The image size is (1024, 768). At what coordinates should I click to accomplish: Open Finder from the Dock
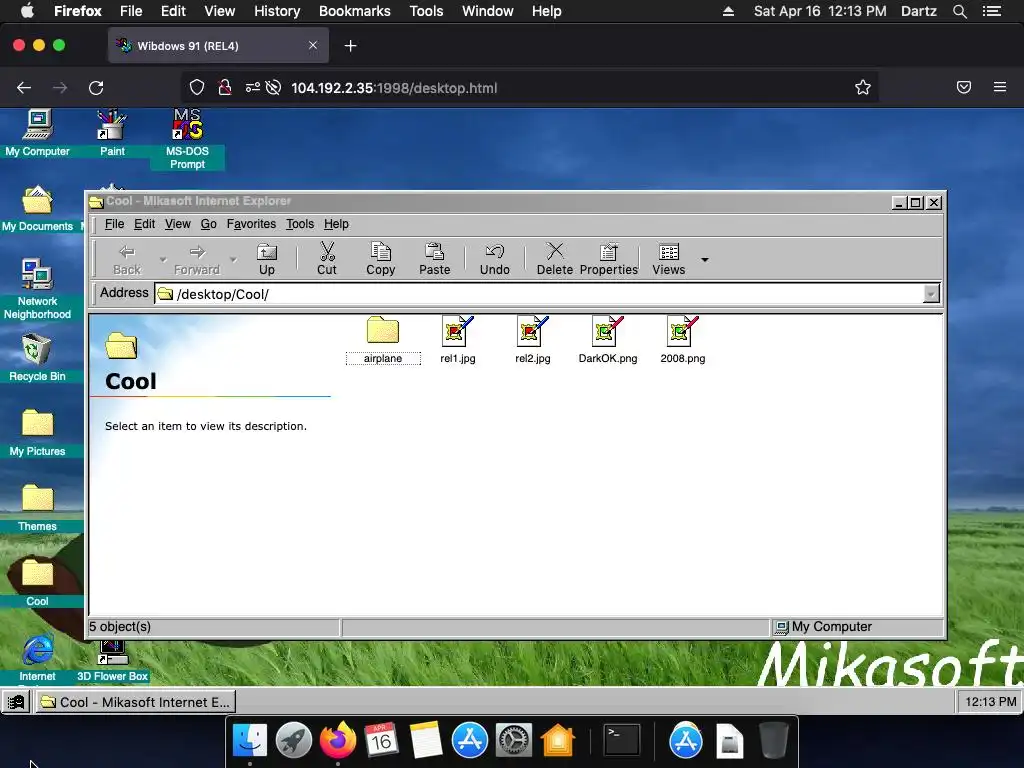coord(250,741)
